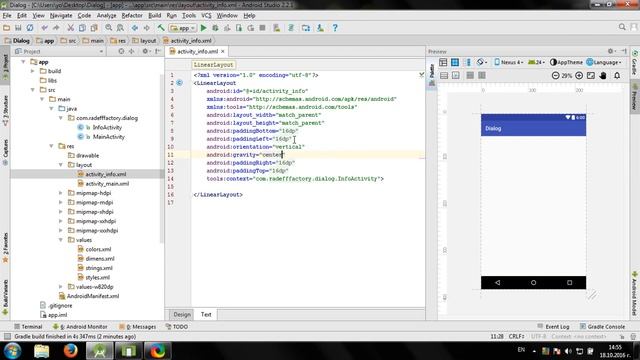Open the SDK Manager icon

pyautogui.click(x=320, y=28)
